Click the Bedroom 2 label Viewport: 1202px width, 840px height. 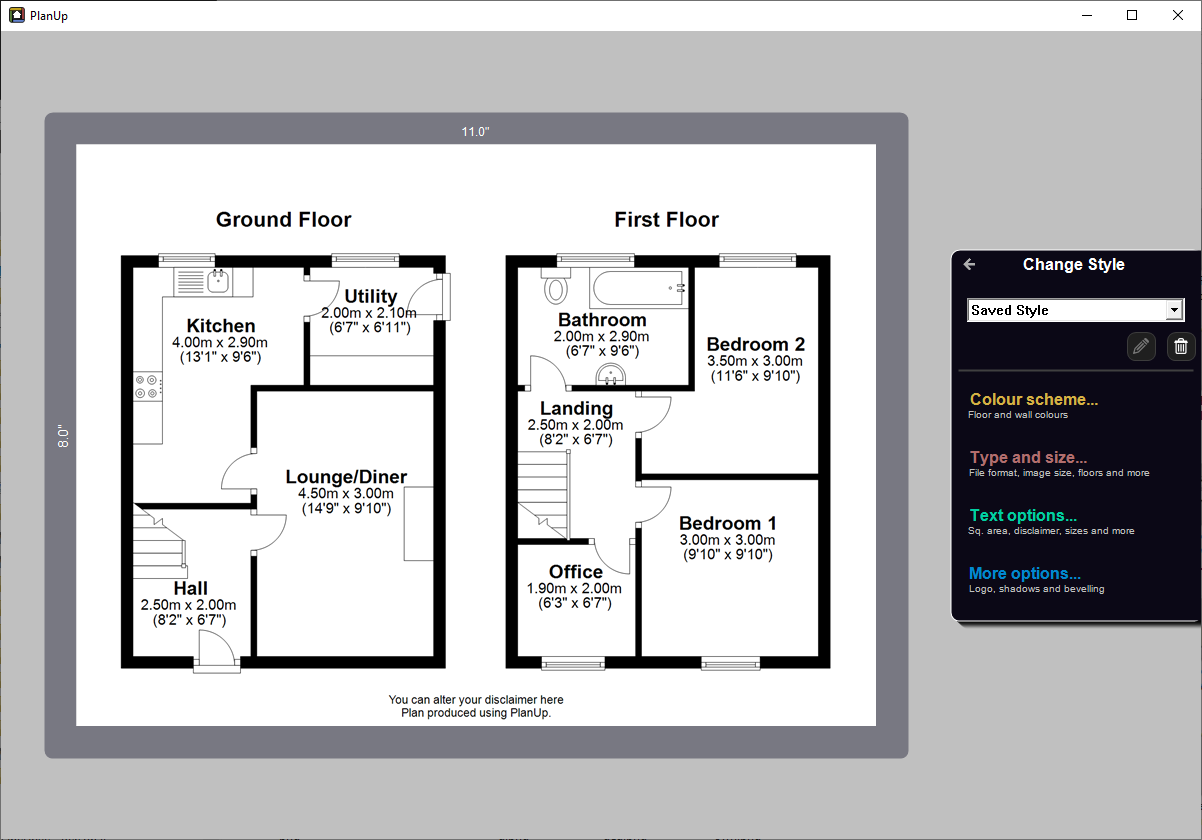(756, 345)
